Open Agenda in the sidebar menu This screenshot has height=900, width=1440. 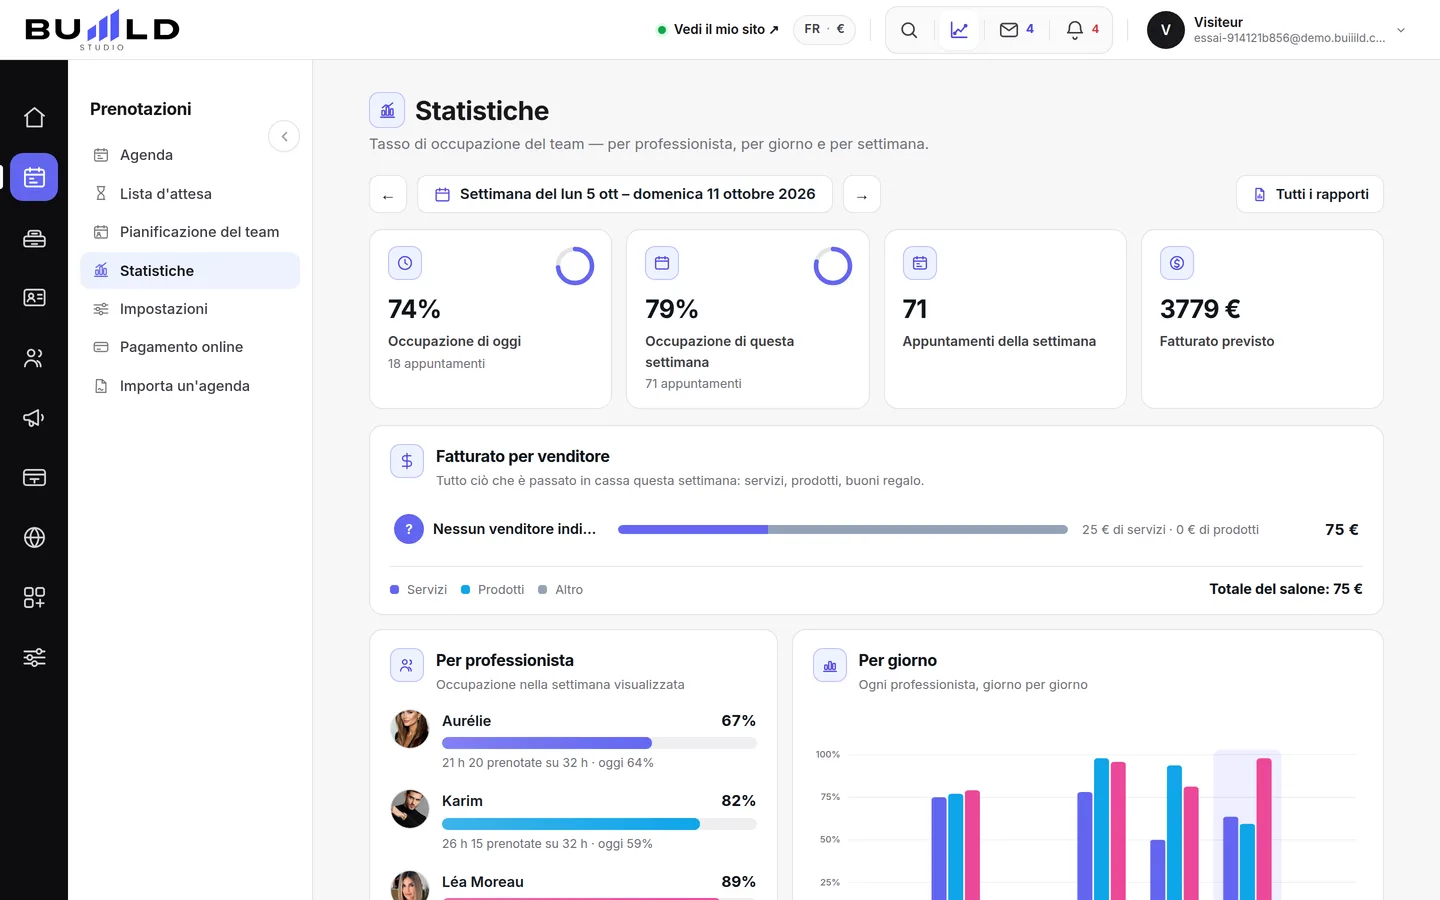190,155
